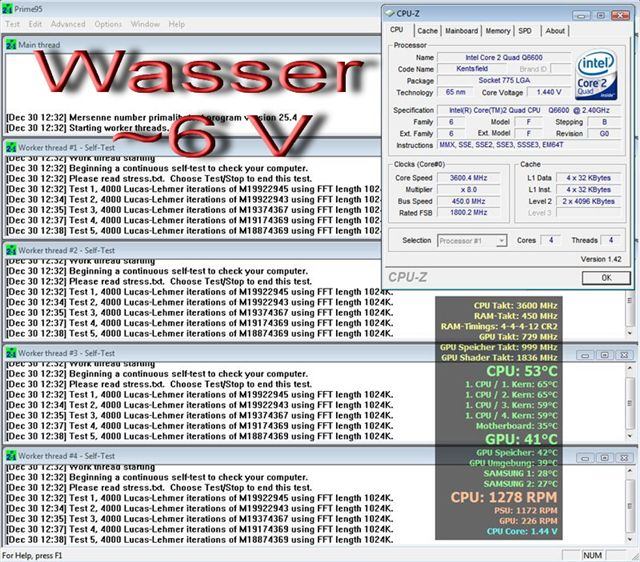
Task: Click the GPU Shader Takt: 1836 MHz line
Action: pos(499,358)
